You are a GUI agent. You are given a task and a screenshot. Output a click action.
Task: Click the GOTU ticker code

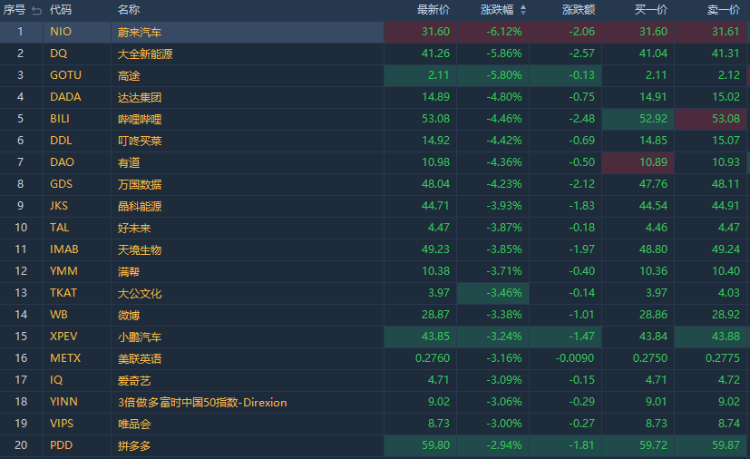click(x=66, y=75)
